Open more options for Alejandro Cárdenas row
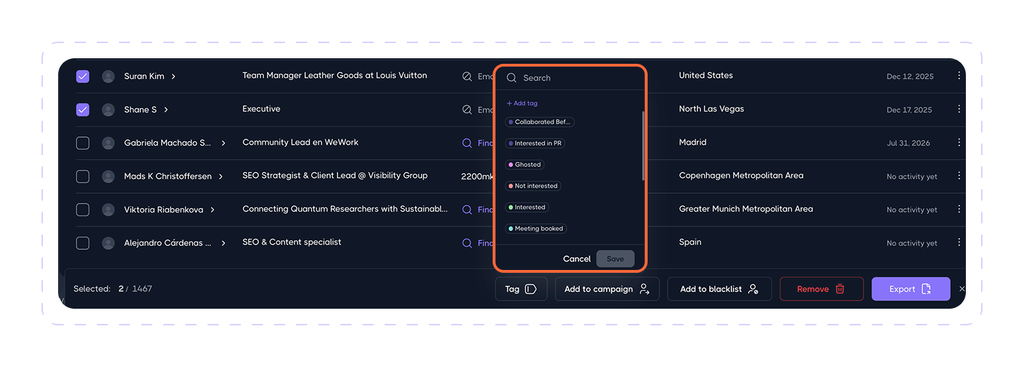Screen dimensions: 1024x367 click(959, 242)
